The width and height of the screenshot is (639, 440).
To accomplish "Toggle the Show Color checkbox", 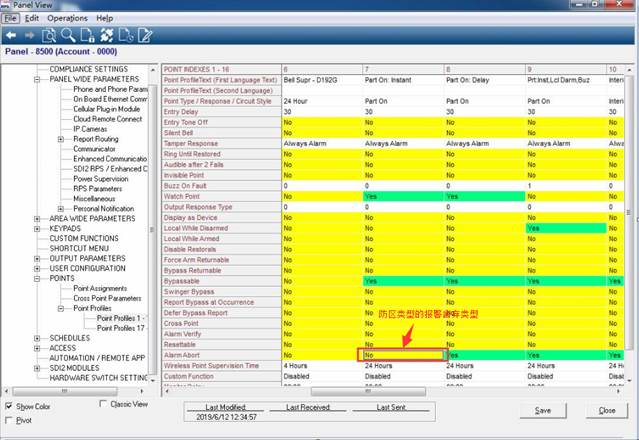I will (x=10, y=407).
